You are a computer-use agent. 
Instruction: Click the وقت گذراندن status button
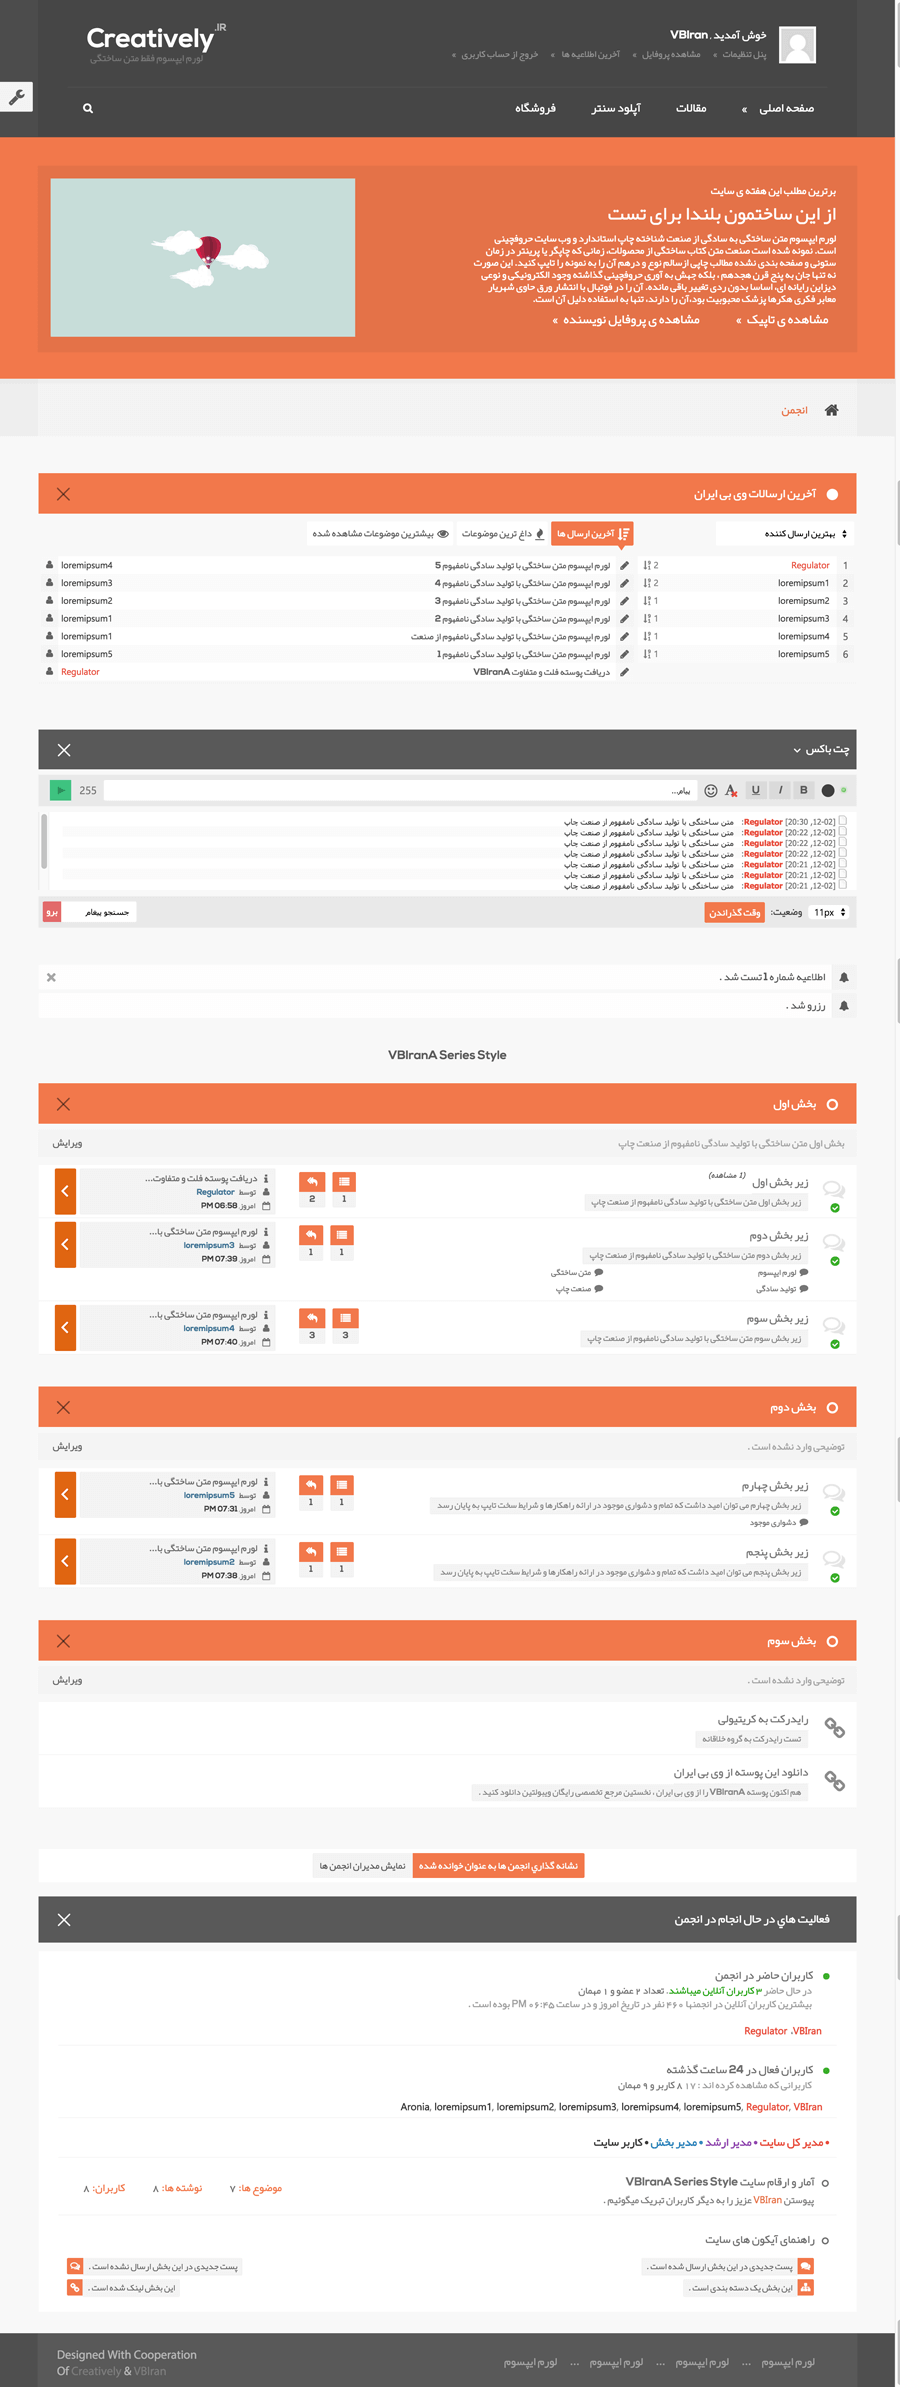click(734, 912)
